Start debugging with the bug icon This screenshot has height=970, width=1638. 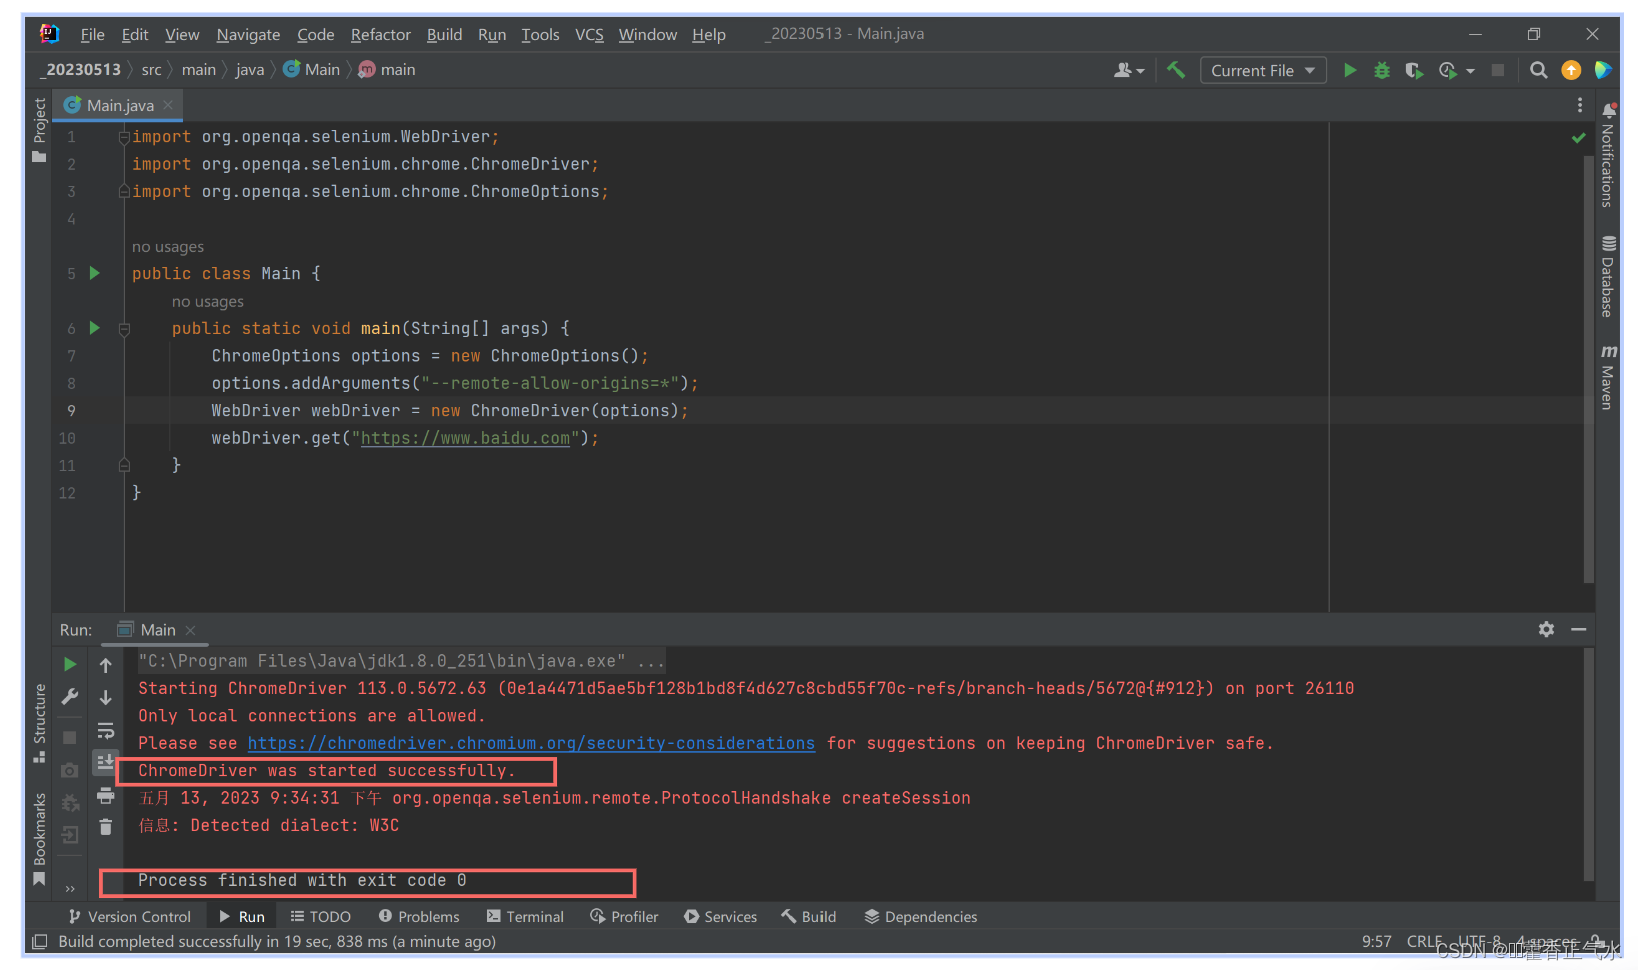click(x=1381, y=70)
